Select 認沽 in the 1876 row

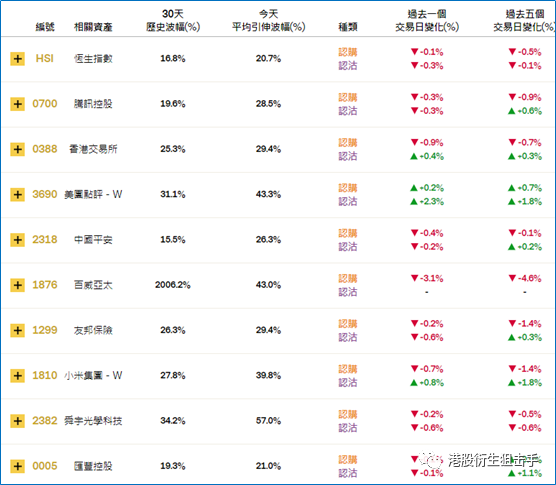(x=348, y=292)
